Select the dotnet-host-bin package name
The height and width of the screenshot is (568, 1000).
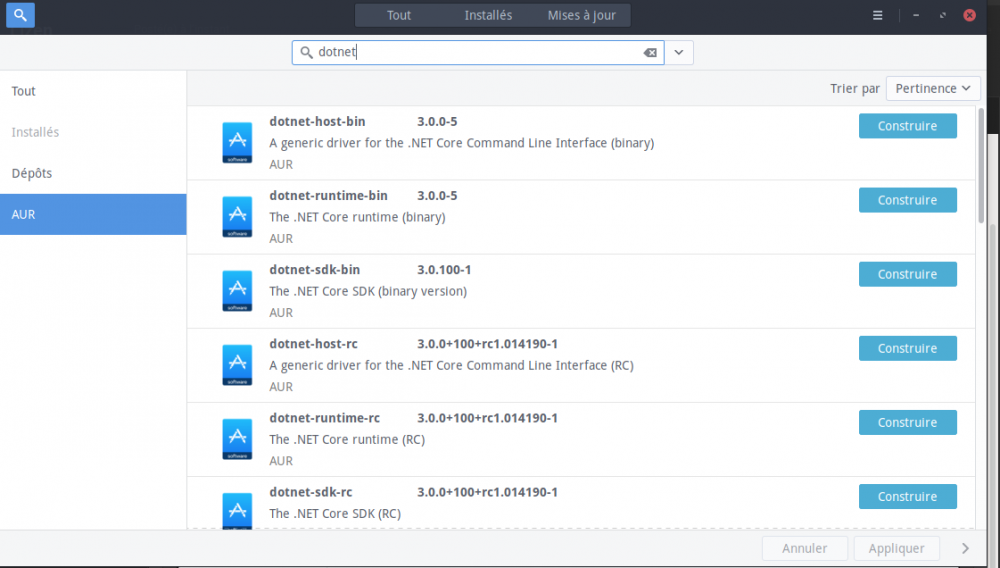click(317, 121)
